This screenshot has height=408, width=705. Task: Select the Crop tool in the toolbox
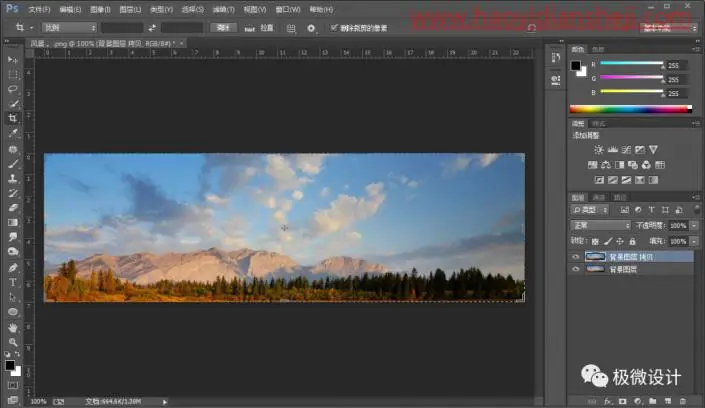[13, 118]
